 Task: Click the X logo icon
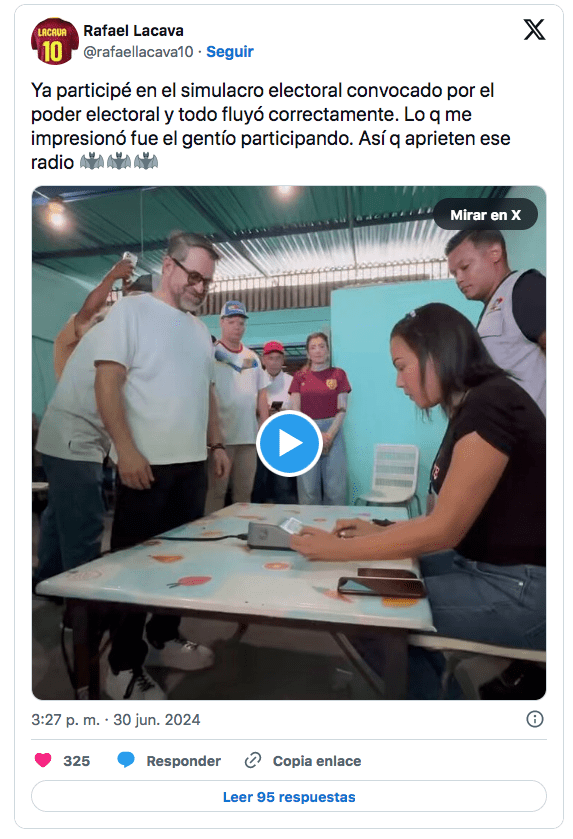click(x=534, y=29)
